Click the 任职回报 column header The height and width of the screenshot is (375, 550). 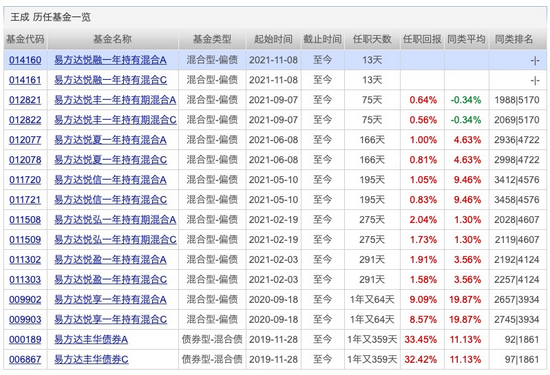422,39
